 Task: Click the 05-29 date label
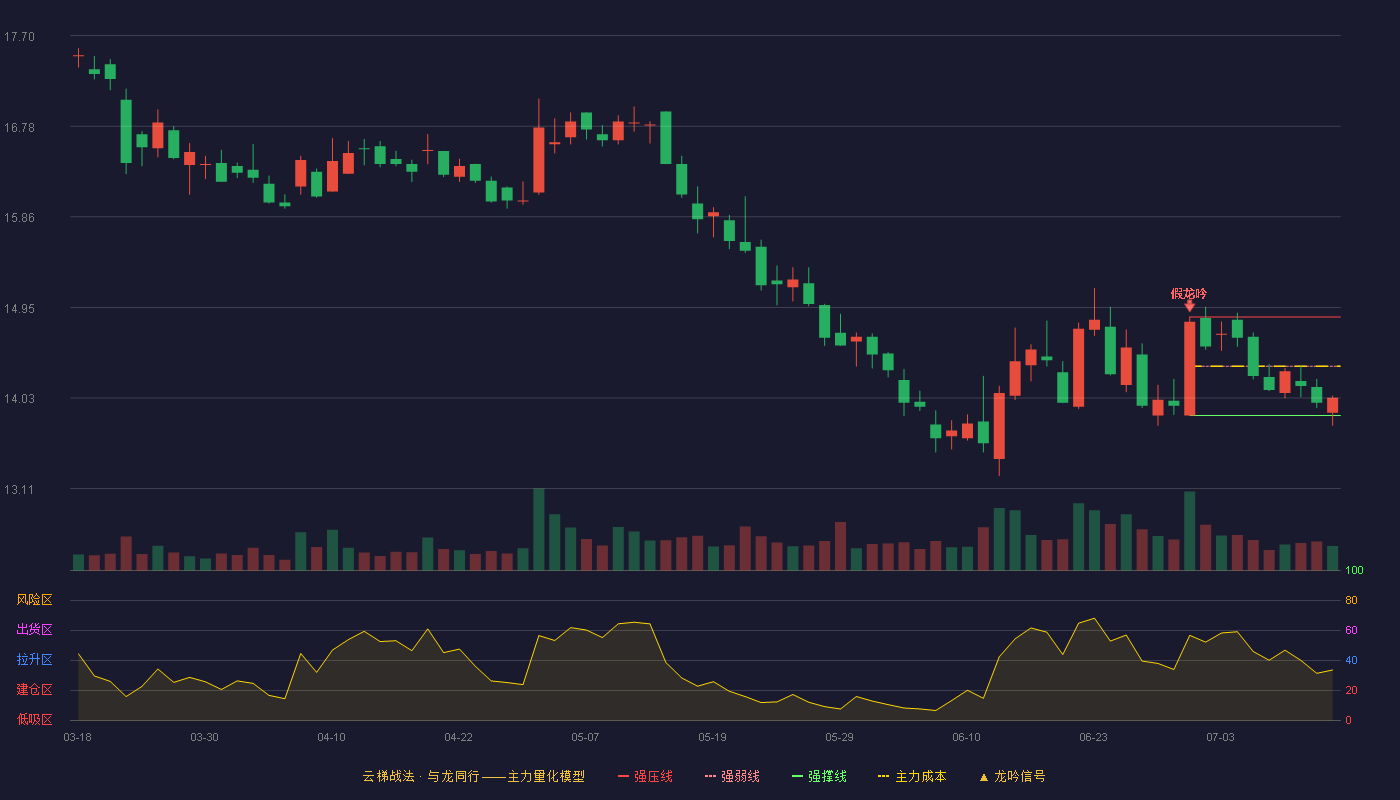(839, 737)
